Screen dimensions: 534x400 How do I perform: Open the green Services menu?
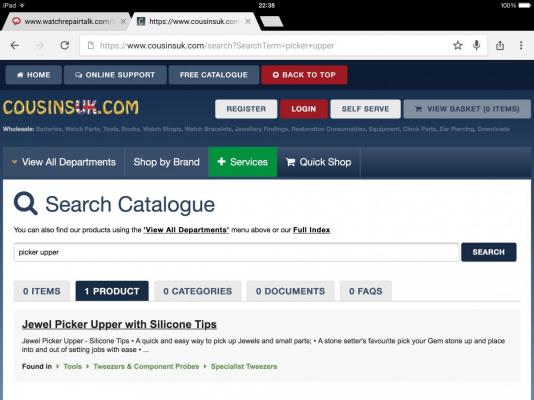pyautogui.click(x=242, y=162)
